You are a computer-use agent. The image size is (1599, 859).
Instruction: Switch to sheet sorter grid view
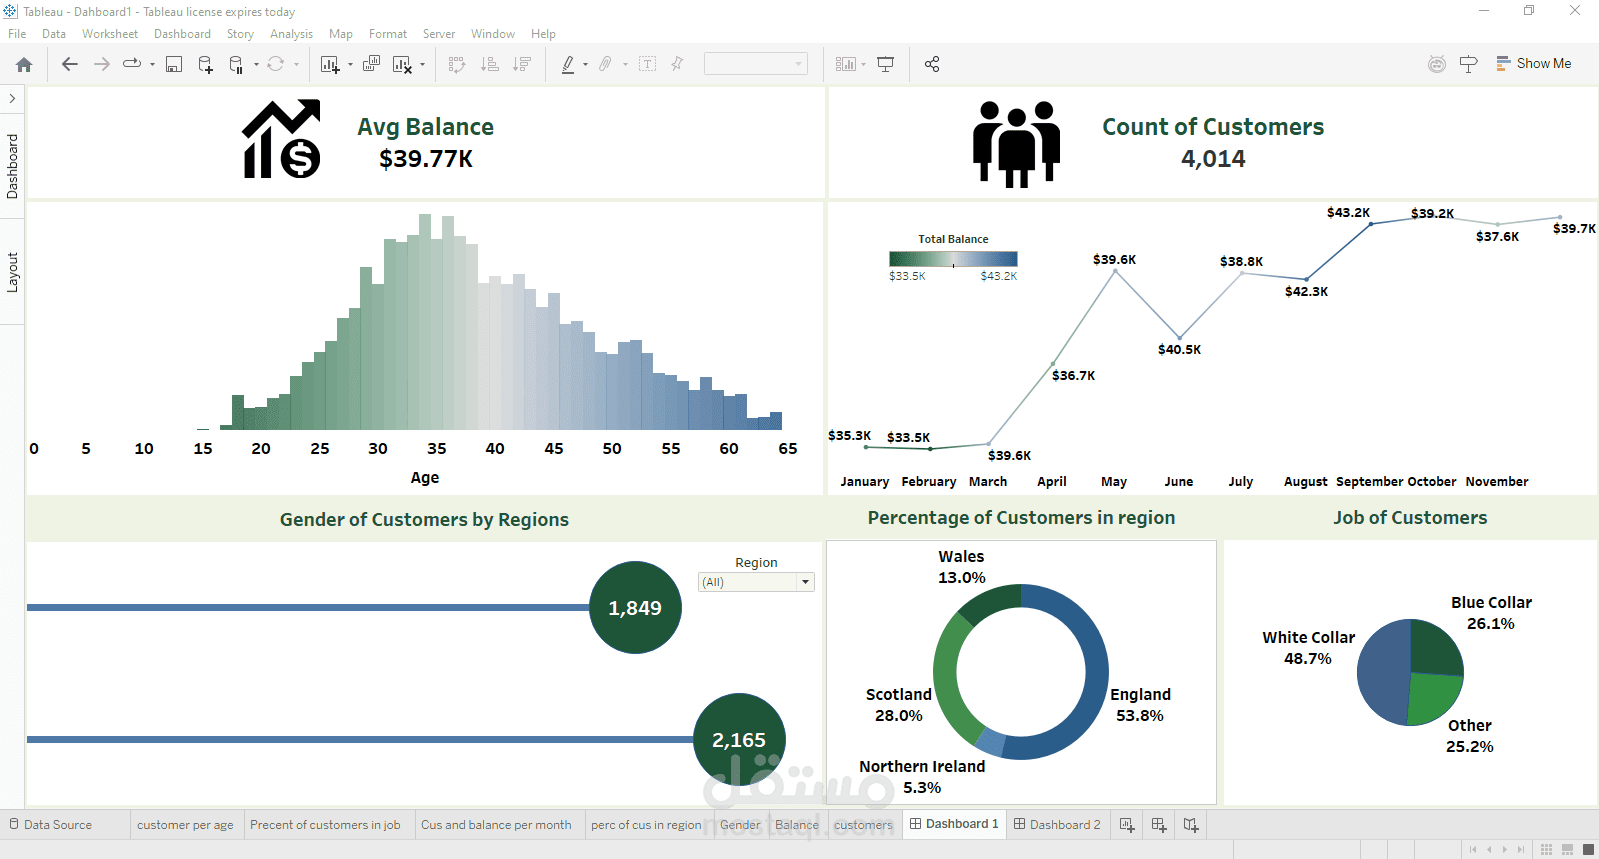[1546, 850]
